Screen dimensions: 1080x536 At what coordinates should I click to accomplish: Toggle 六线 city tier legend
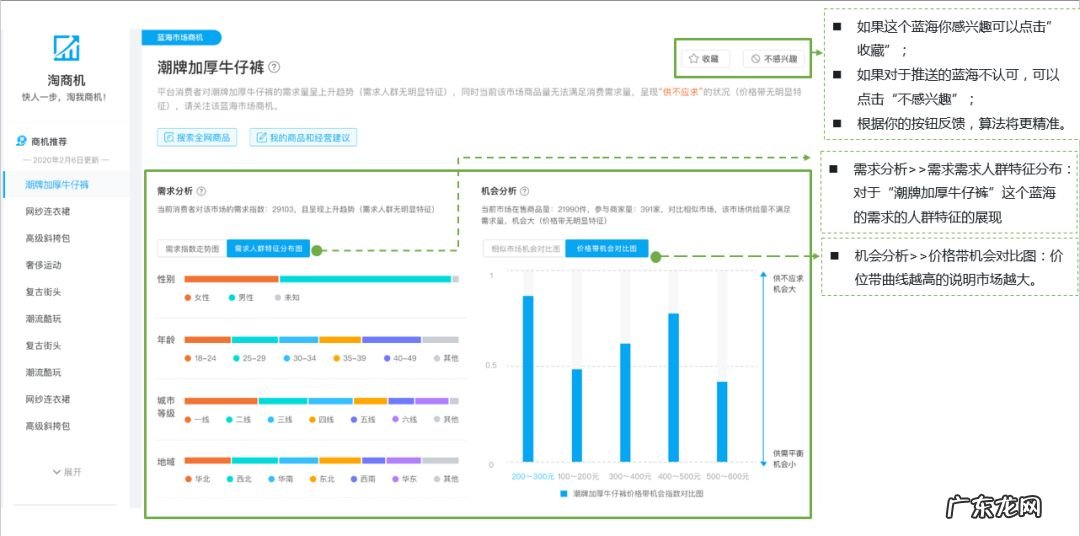(405, 419)
